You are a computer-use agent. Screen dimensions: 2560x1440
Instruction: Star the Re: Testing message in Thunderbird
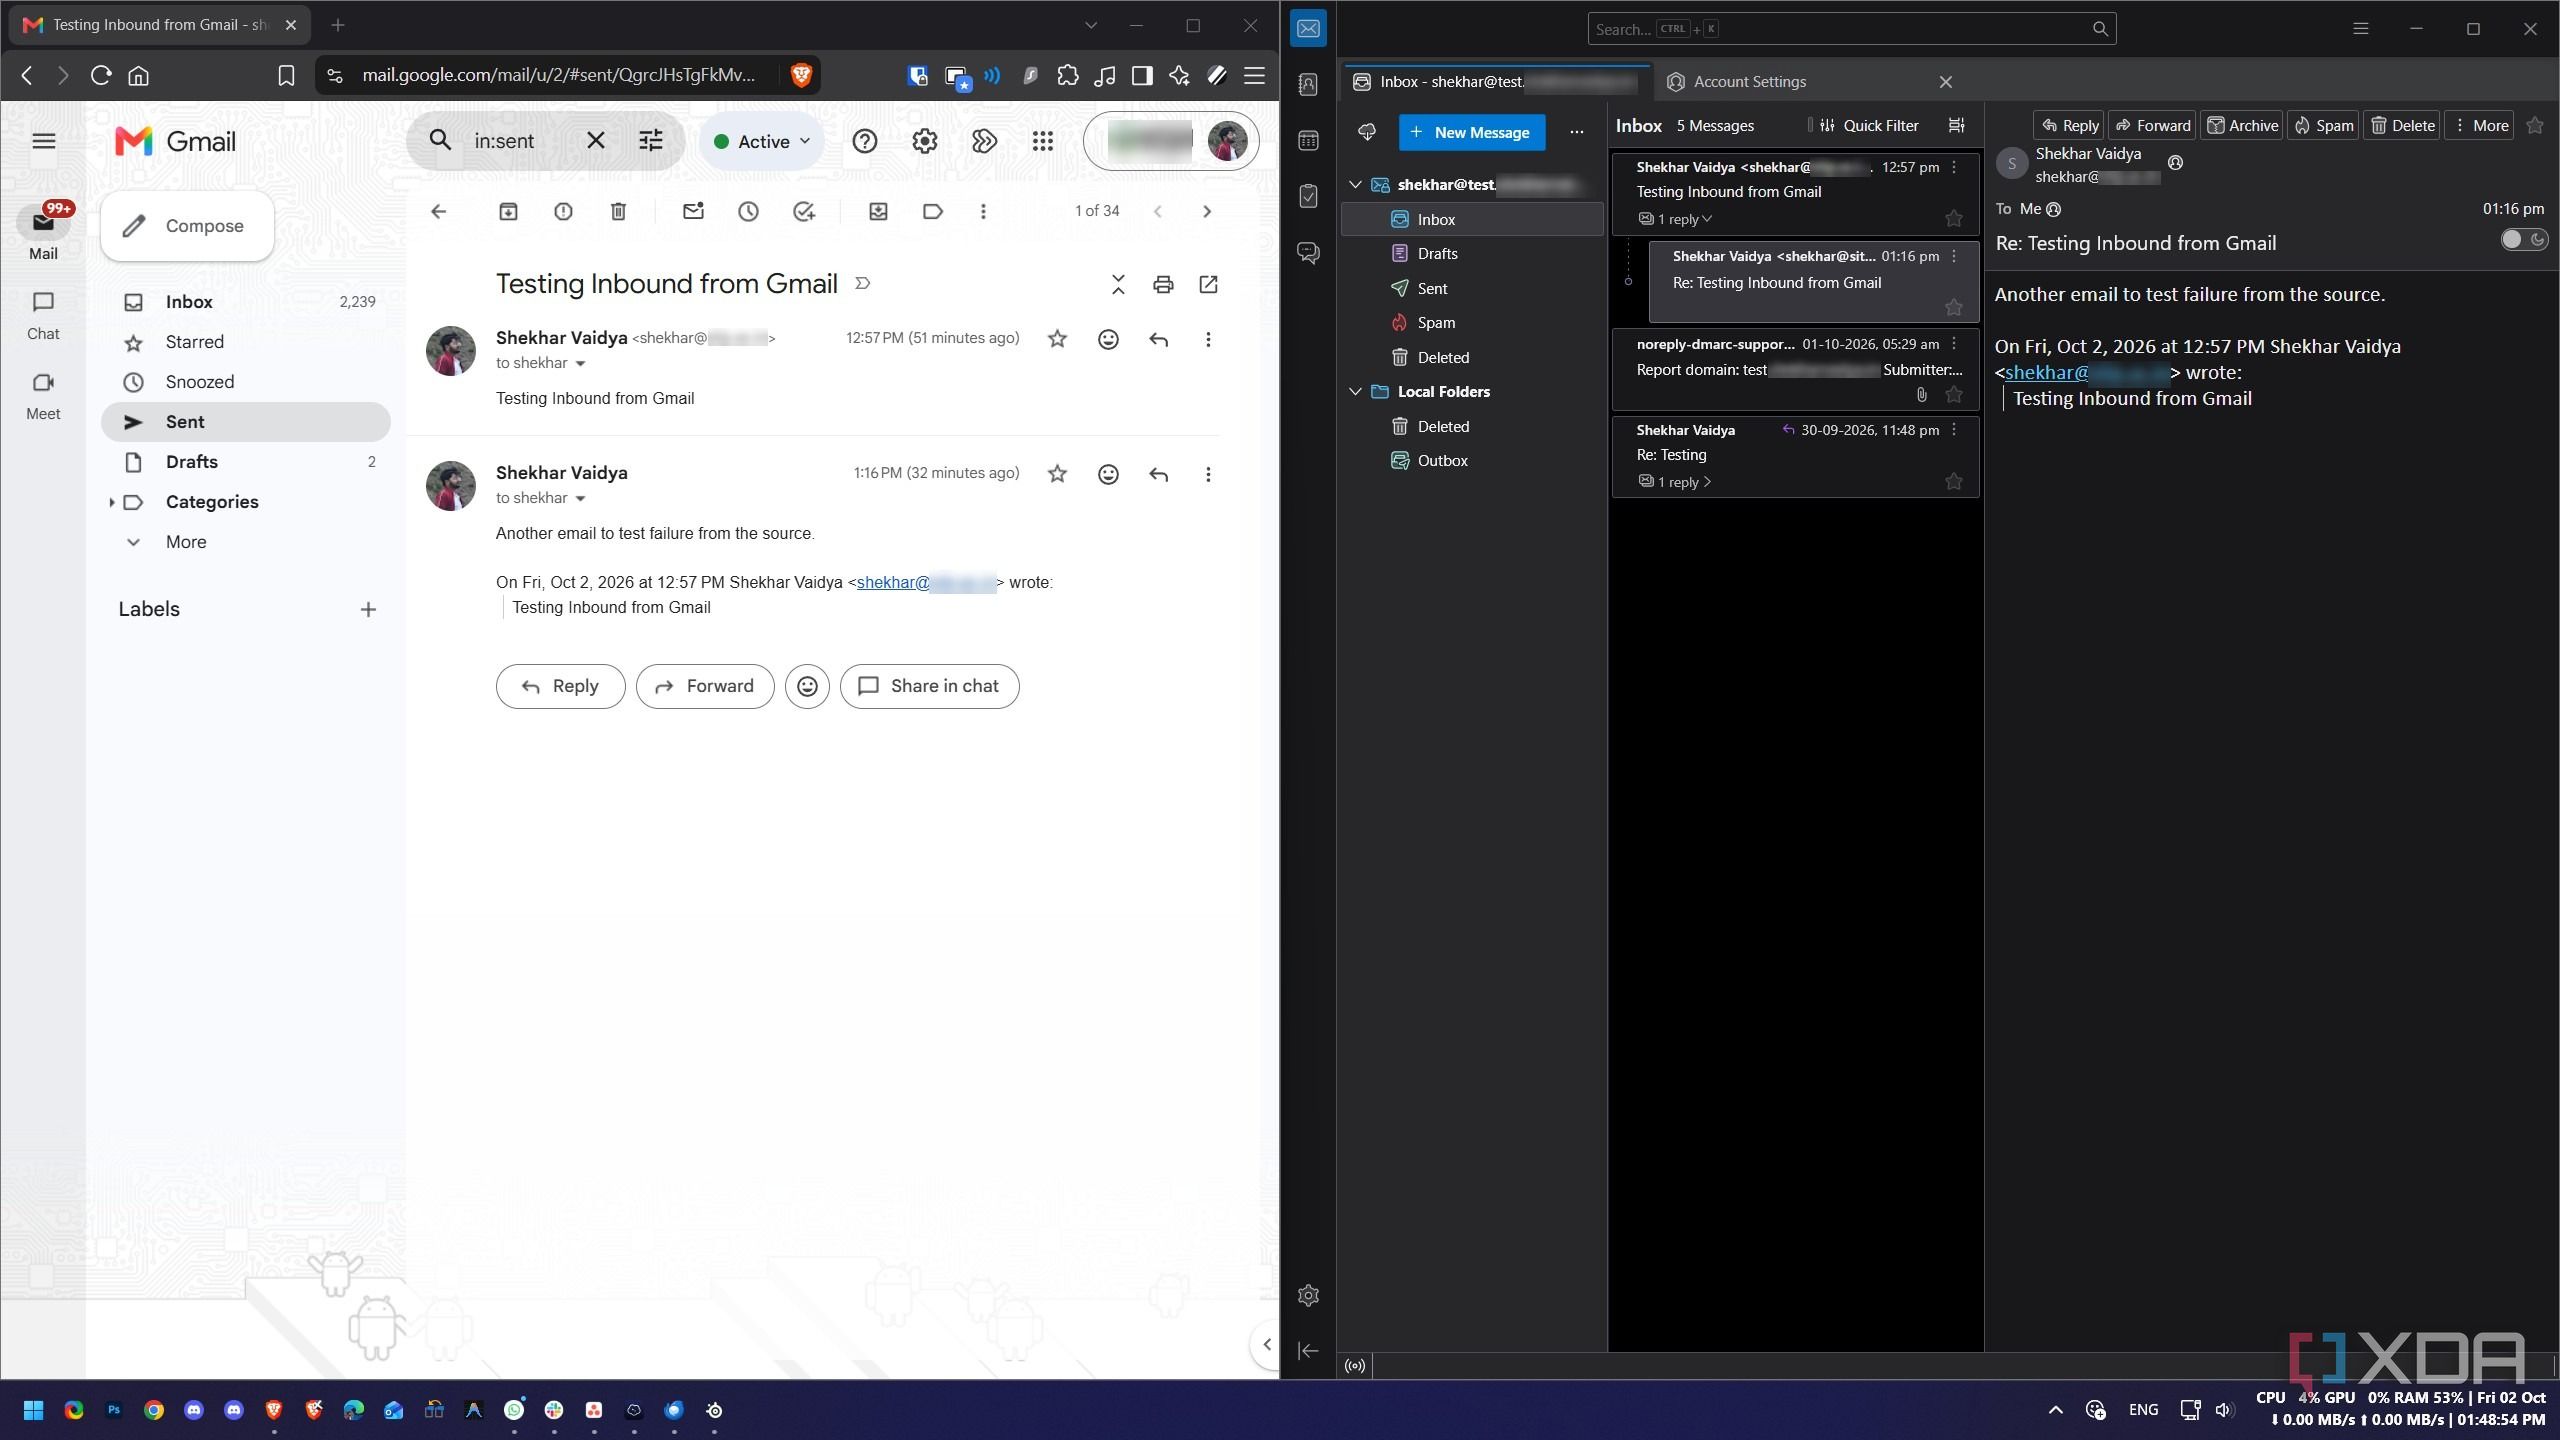point(1953,482)
